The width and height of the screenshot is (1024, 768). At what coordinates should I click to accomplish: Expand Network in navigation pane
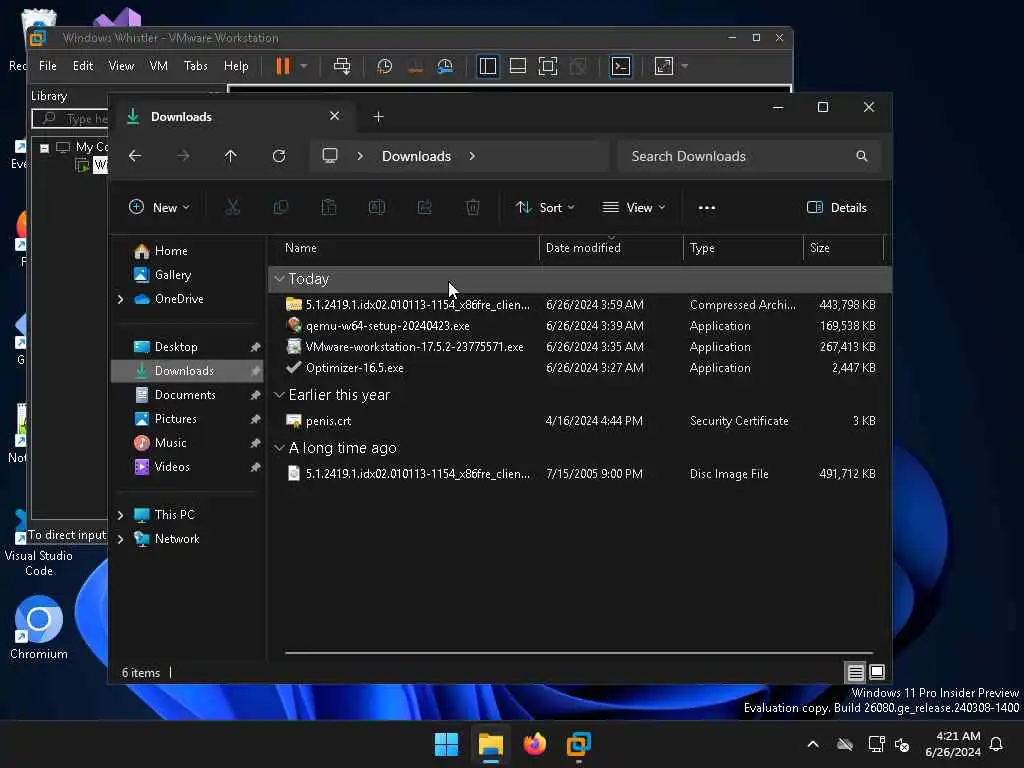[x=120, y=539]
